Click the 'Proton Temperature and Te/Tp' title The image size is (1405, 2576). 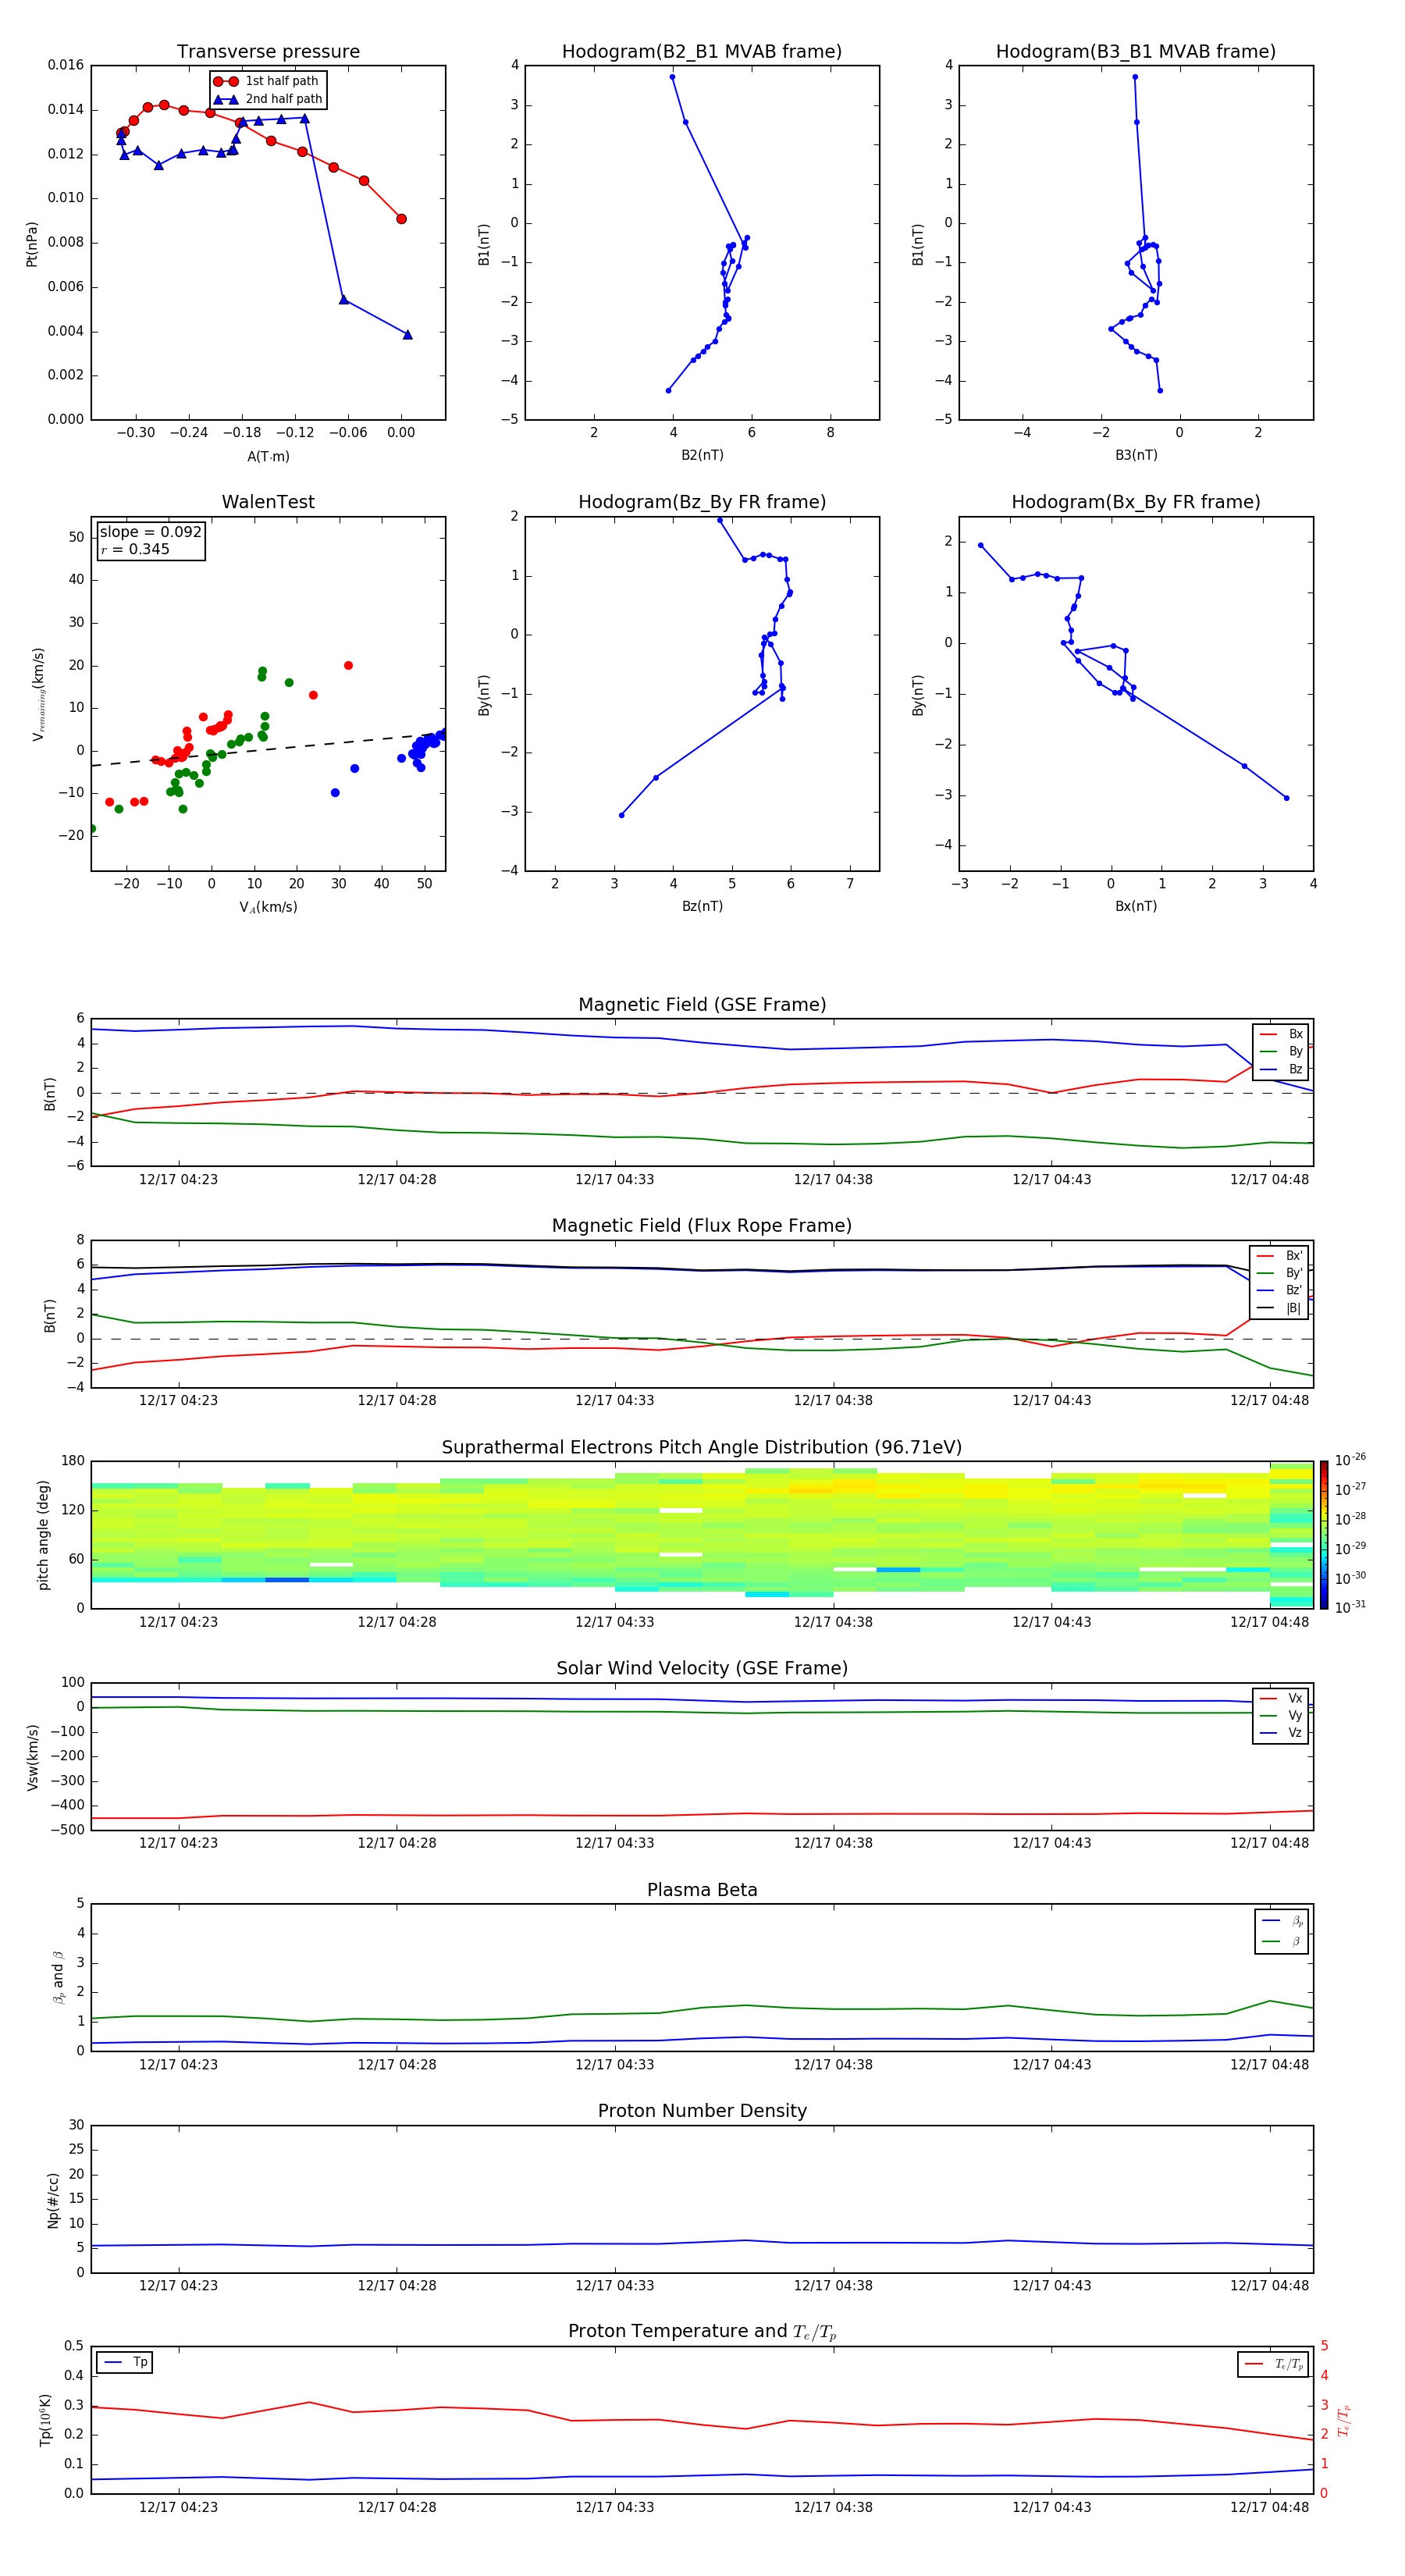702,2332
